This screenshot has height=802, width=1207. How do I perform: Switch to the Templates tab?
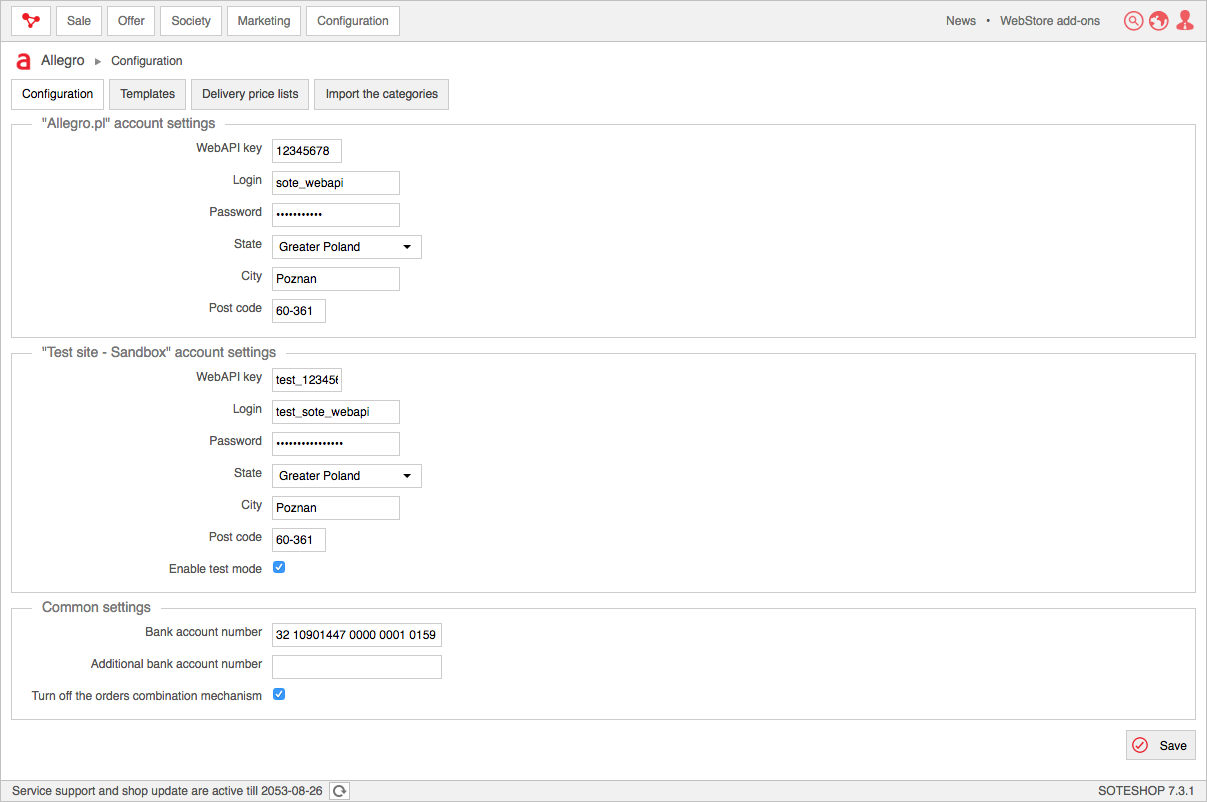click(148, 94)
